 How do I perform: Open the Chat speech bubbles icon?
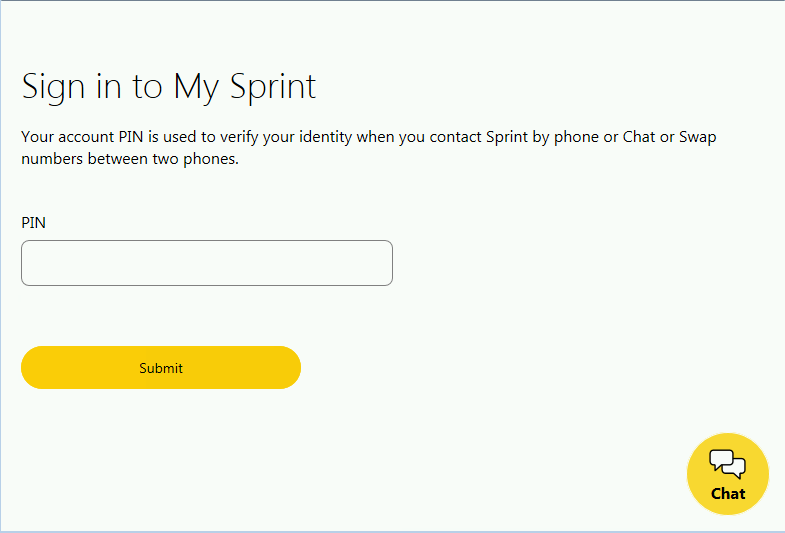pos(728,464)
